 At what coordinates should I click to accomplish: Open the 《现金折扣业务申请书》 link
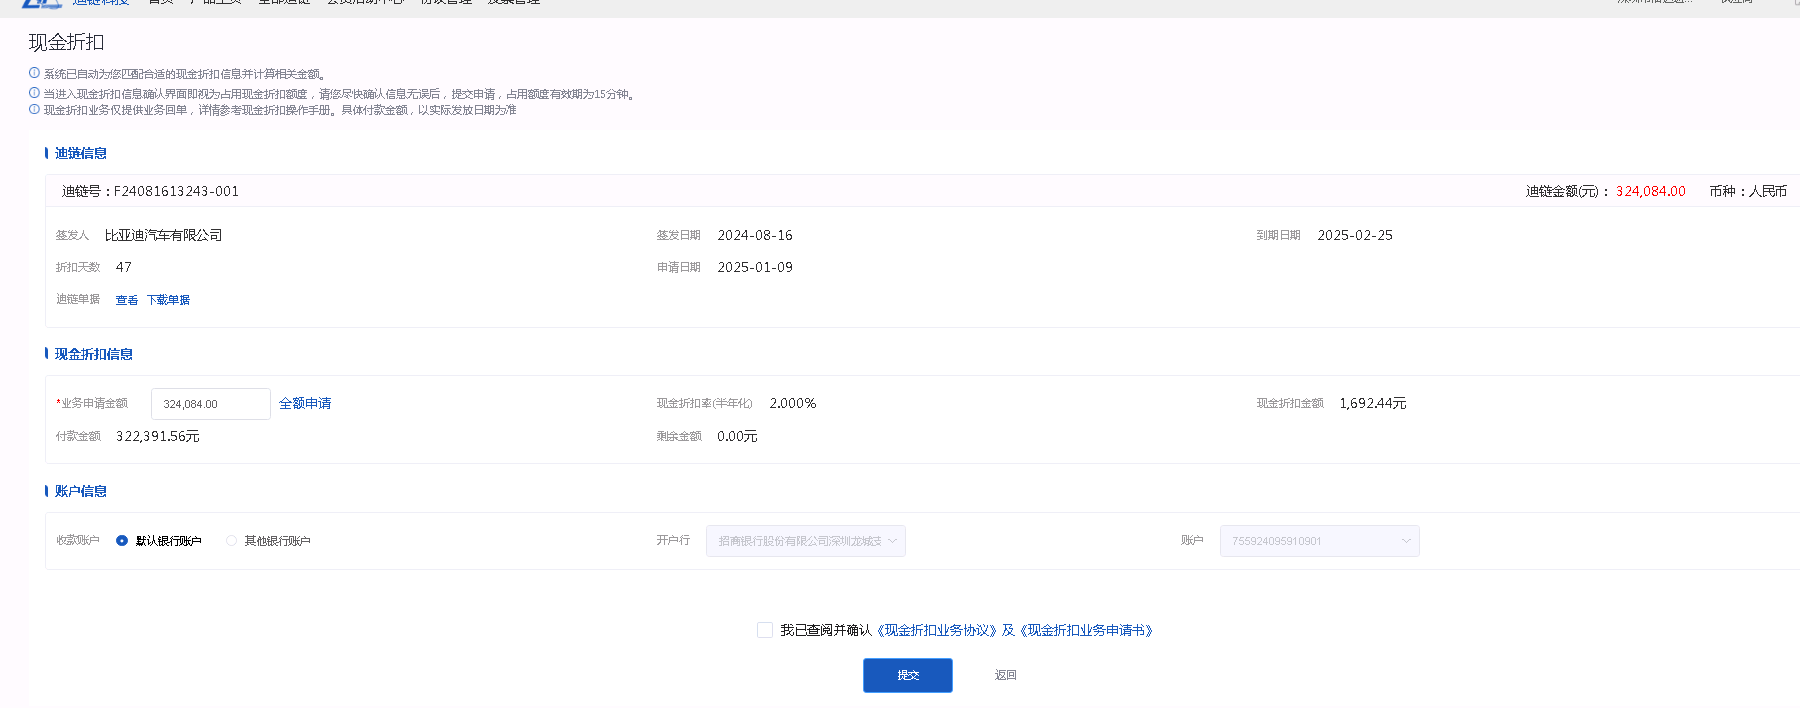pos(1088,630)
